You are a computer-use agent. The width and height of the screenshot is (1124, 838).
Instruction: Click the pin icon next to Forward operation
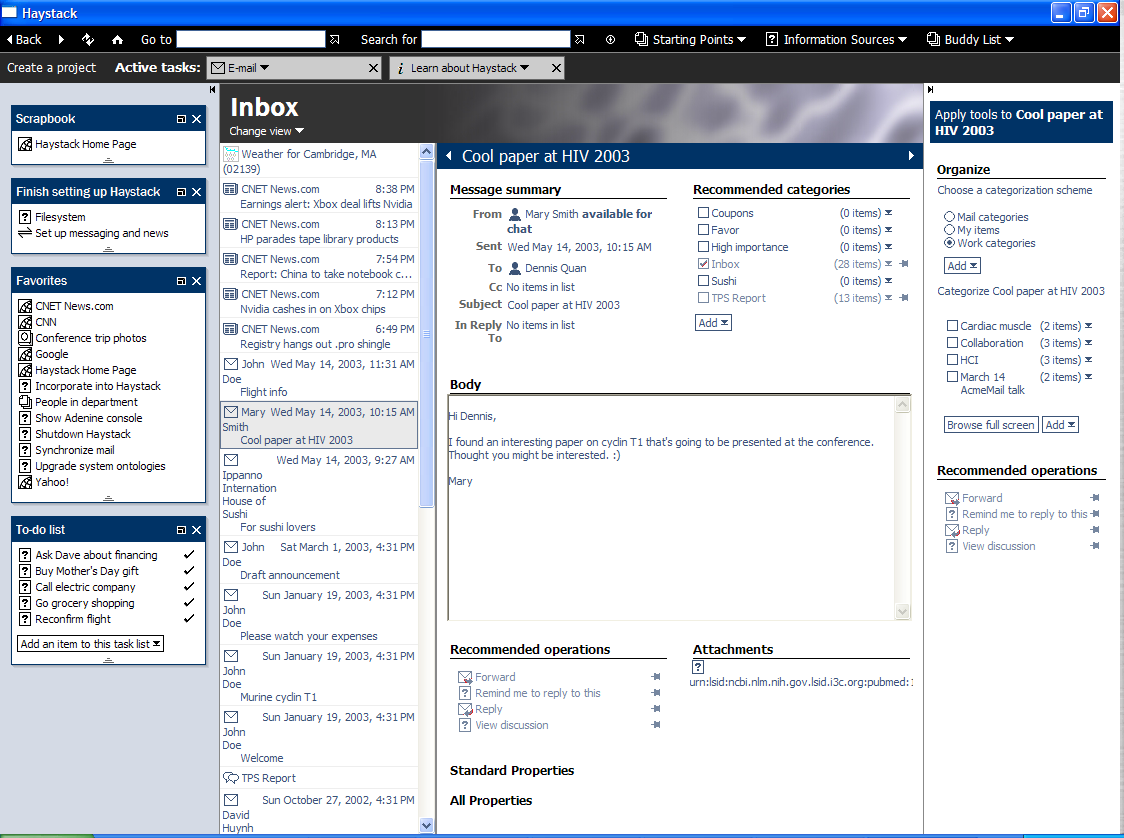[x=656, y=677]
